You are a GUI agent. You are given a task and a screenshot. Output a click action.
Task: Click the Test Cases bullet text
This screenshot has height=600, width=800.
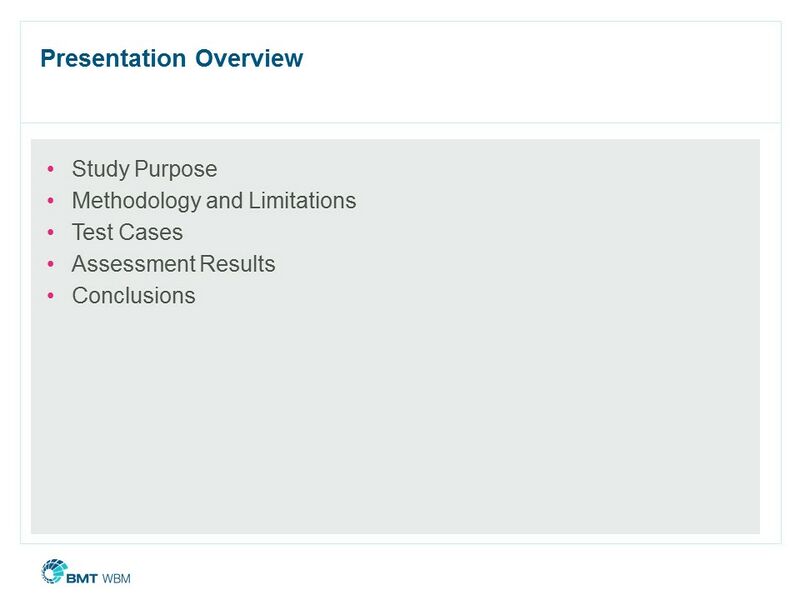click(x=127, y=233)
